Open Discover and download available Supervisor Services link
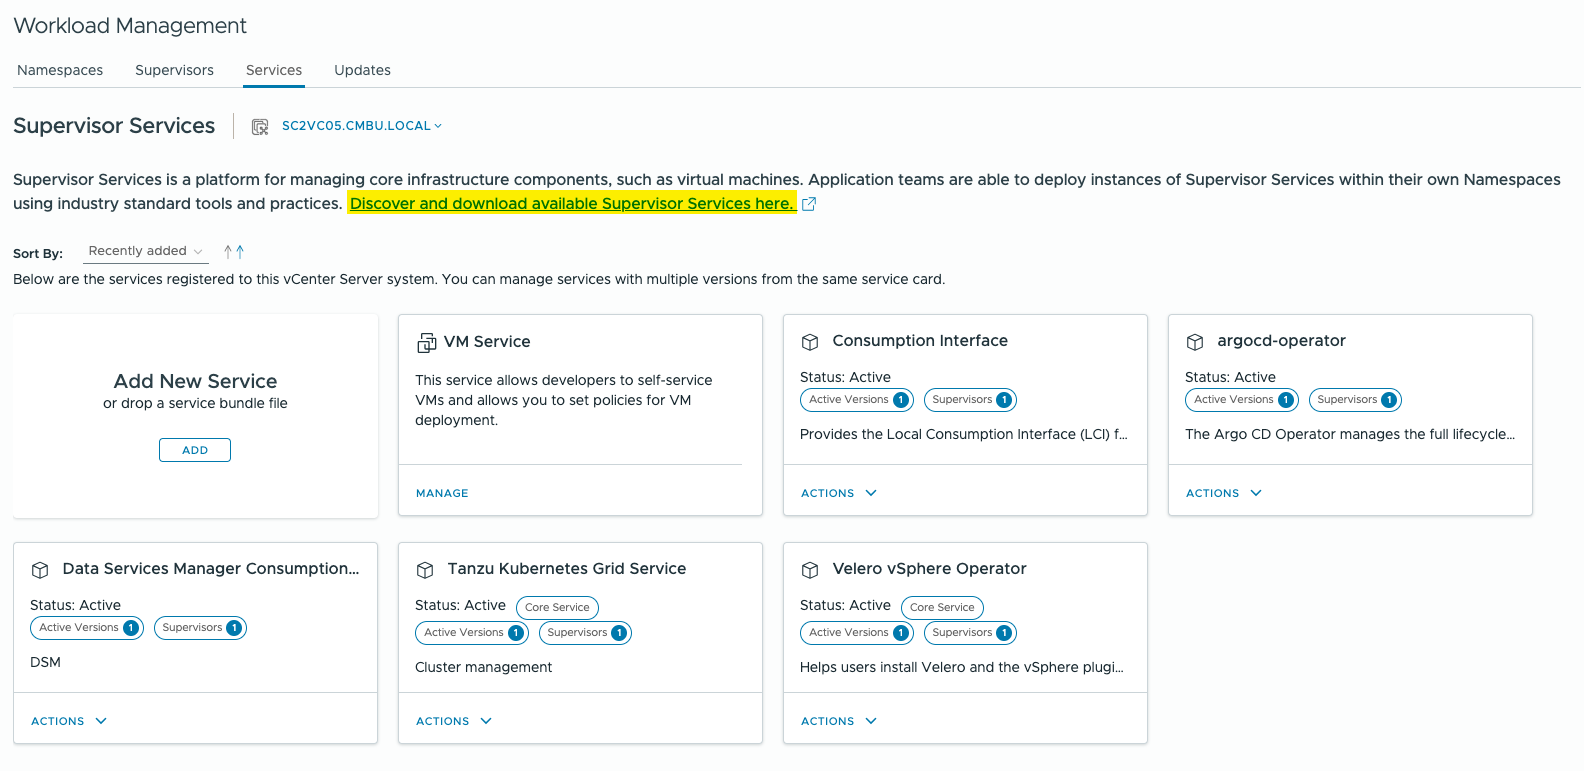Screen dimensions: 1584x771 tap(572, 203)
